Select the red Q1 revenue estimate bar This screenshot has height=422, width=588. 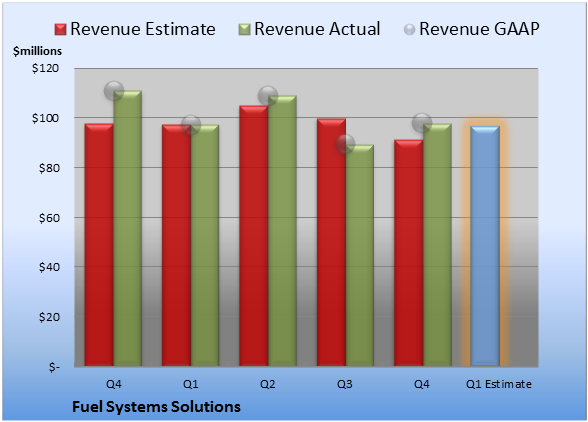click(x=177, y=245)
